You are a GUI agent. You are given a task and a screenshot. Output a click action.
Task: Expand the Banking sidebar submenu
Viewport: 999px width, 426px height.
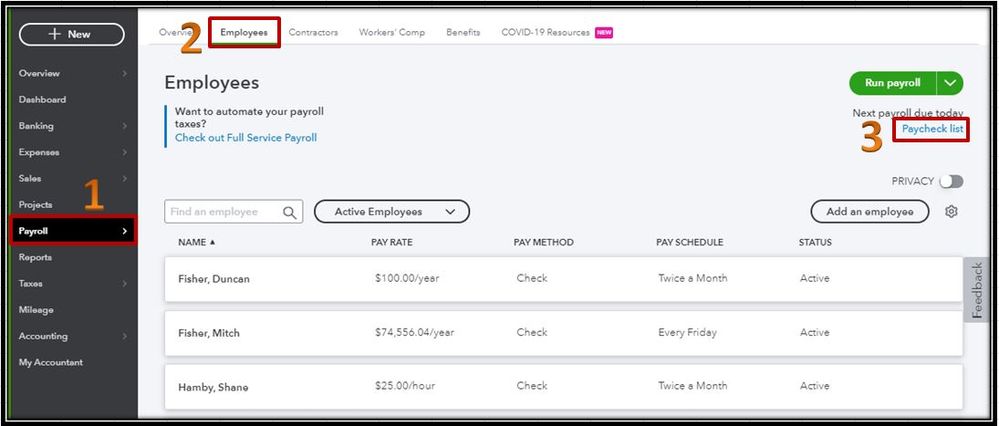125,126
